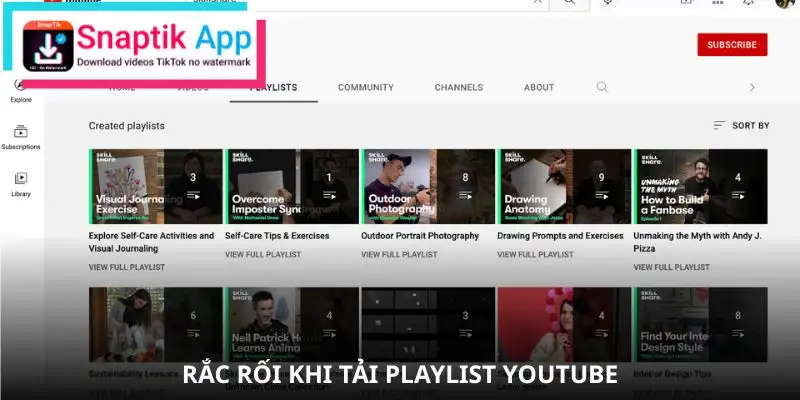The height and width of the screenshot is (400, 800).
Task: Click the red SUBSCRIBE button
Action: click(x=732, y=45)
